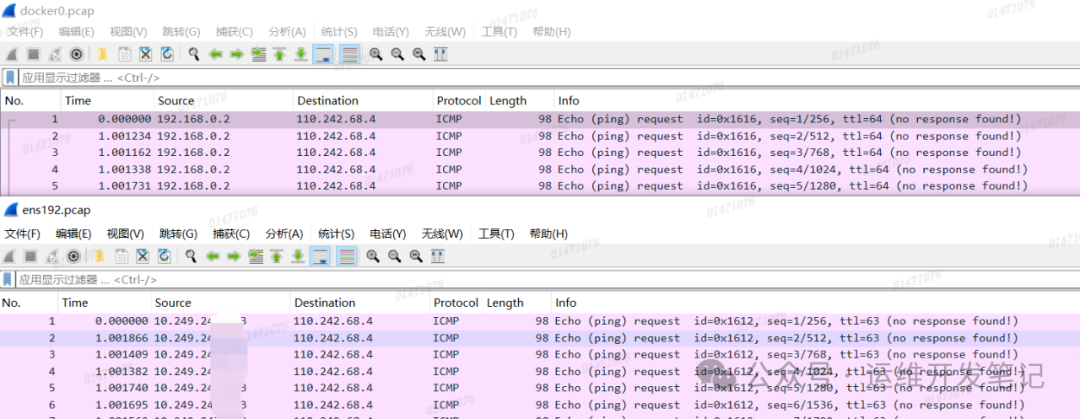
Task: Open the 分析(A) menu in ens192.pcap window
Action: click(x=284, y=234)
